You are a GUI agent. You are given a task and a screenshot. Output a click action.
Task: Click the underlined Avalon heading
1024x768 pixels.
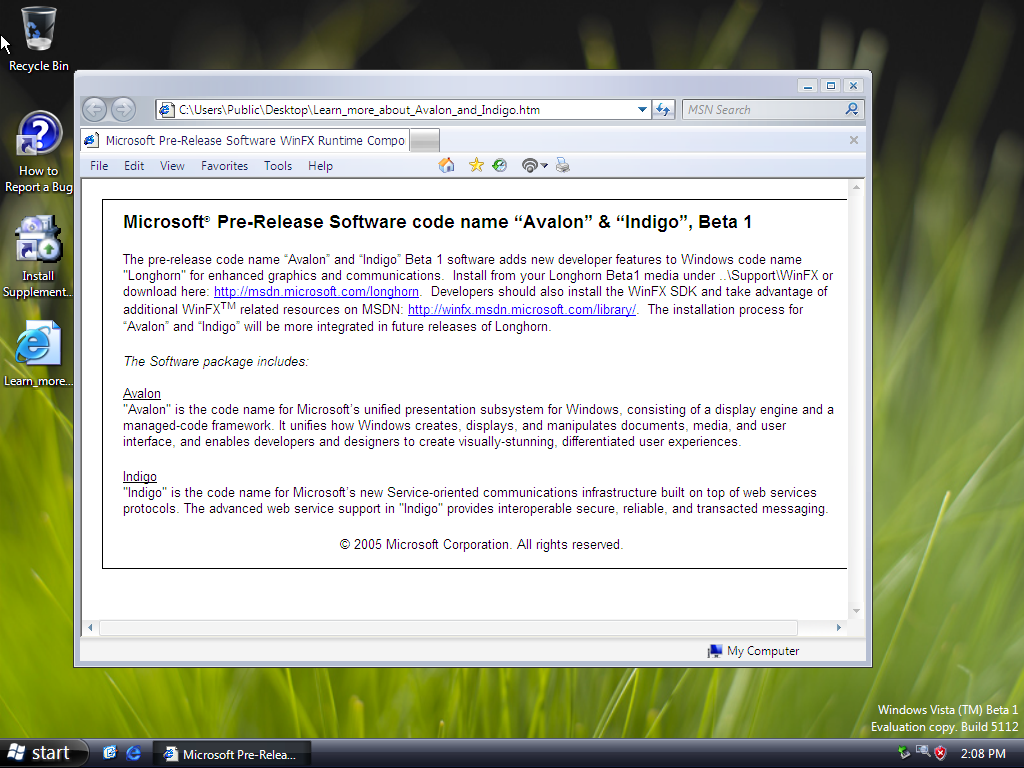(142, 393)
